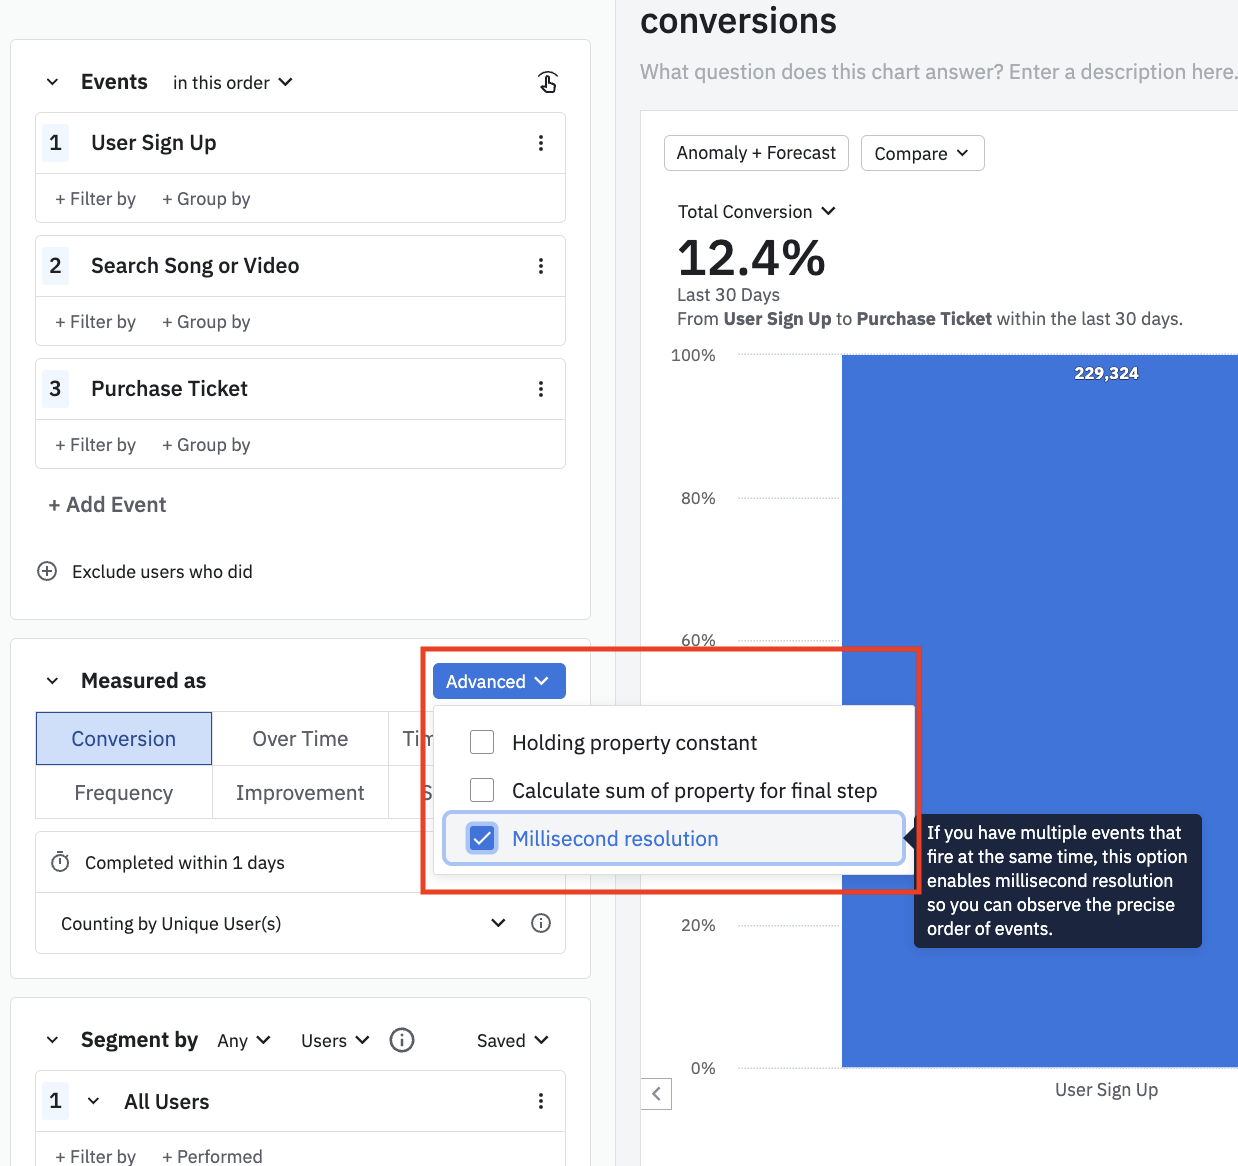Click the Anomaly + Forecast button
The image size is (1238, 1166).
pos(756,153)
